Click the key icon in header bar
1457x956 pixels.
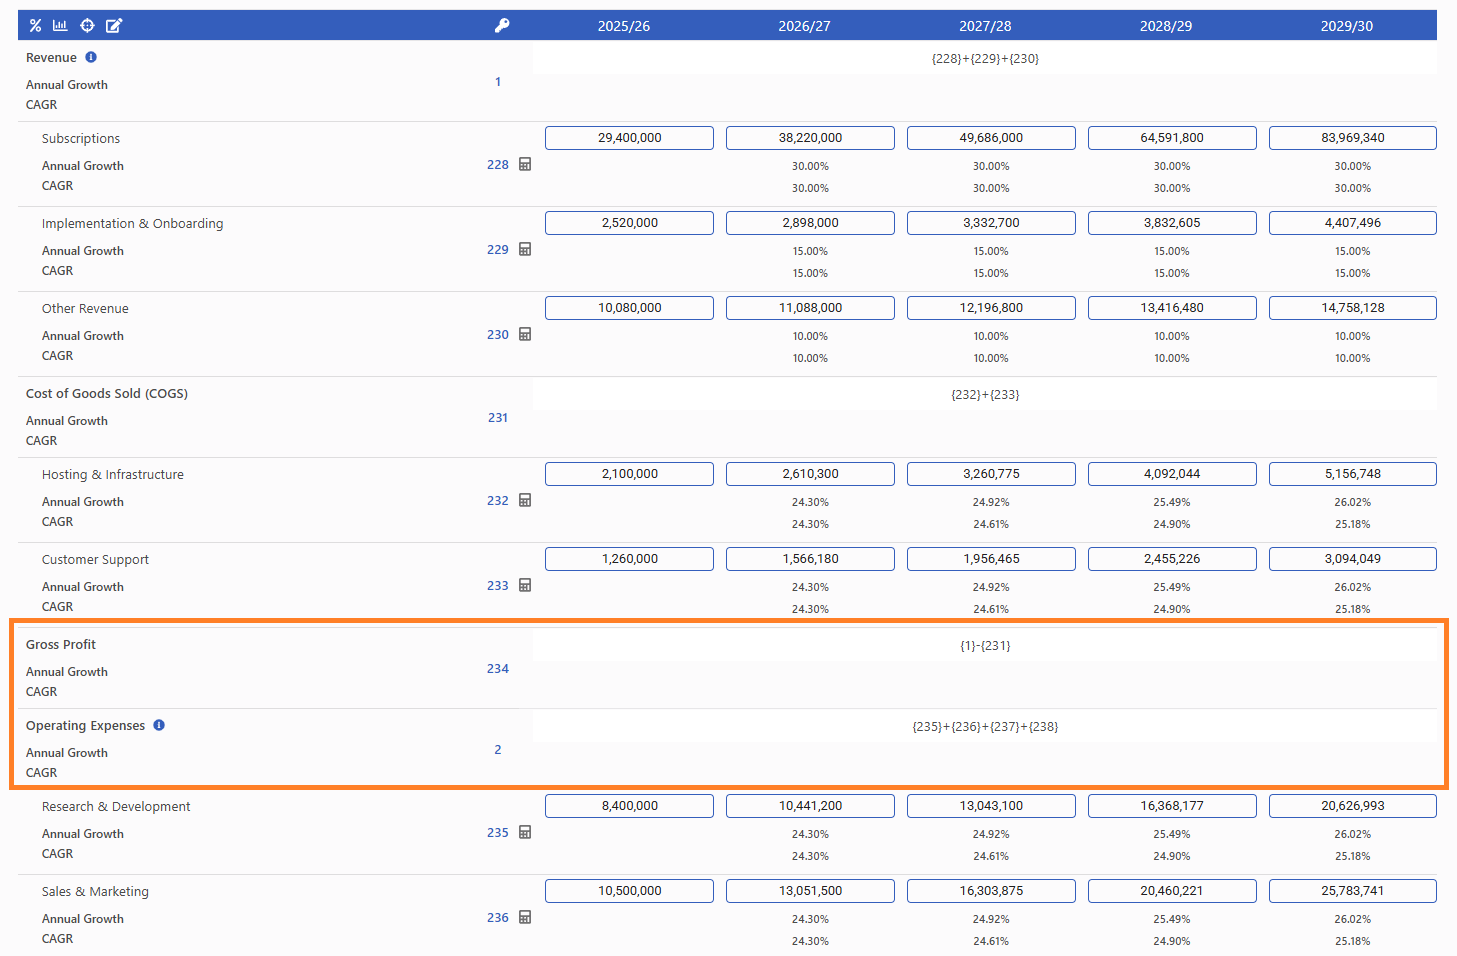pyautogui.click(x=502, y=26)
